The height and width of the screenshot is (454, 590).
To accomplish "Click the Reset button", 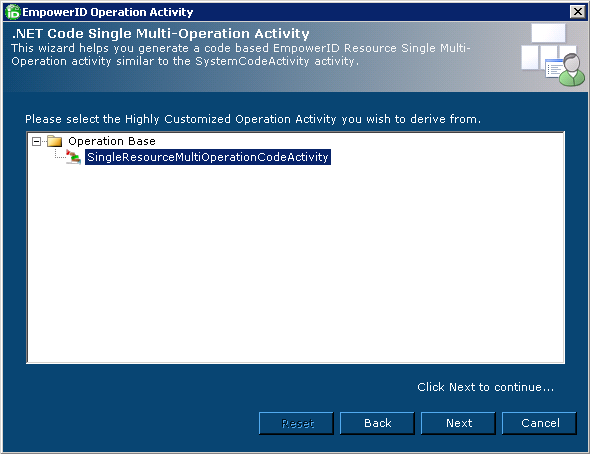I will click(x=296, y=423).
